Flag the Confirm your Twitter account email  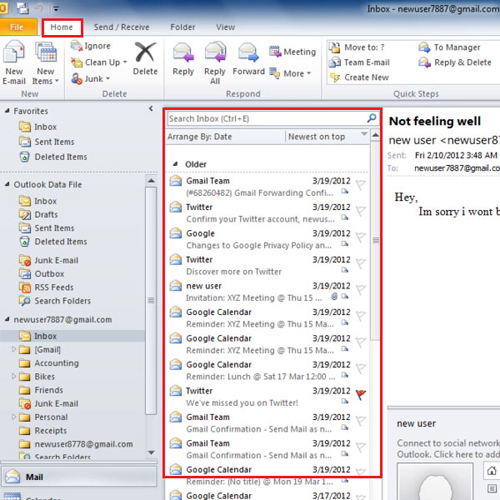[361, 211]
